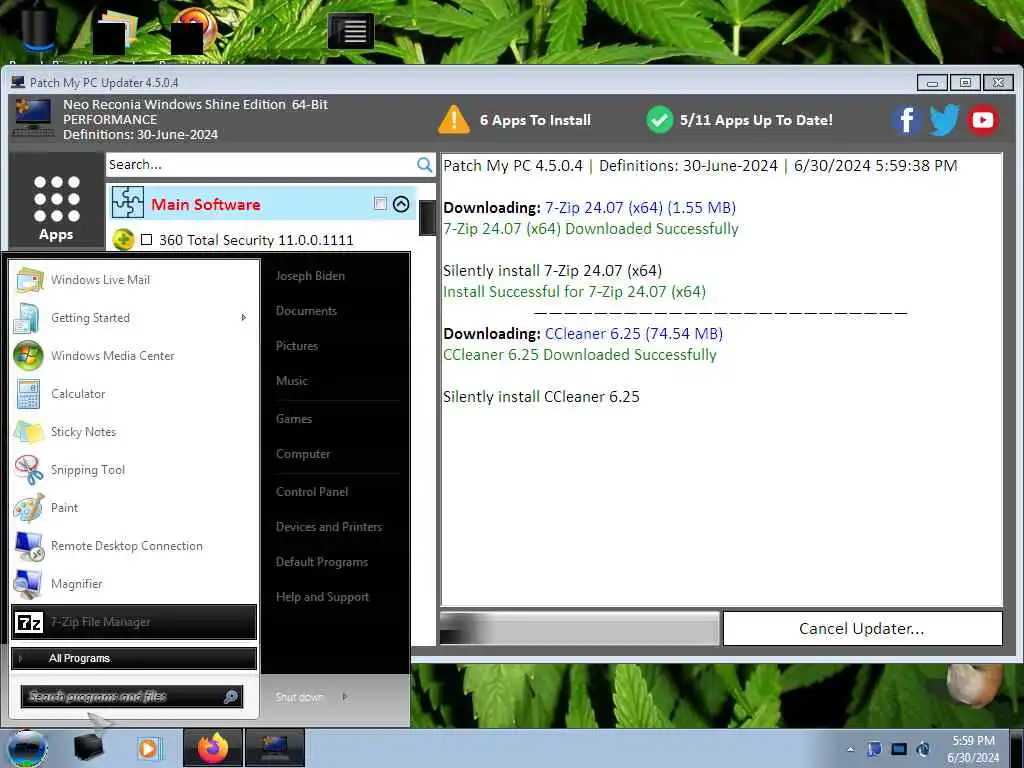This screenshot has width=1024, height=768.
Task: Open Joseph Biden user folder
Action: tap(310, 276)
